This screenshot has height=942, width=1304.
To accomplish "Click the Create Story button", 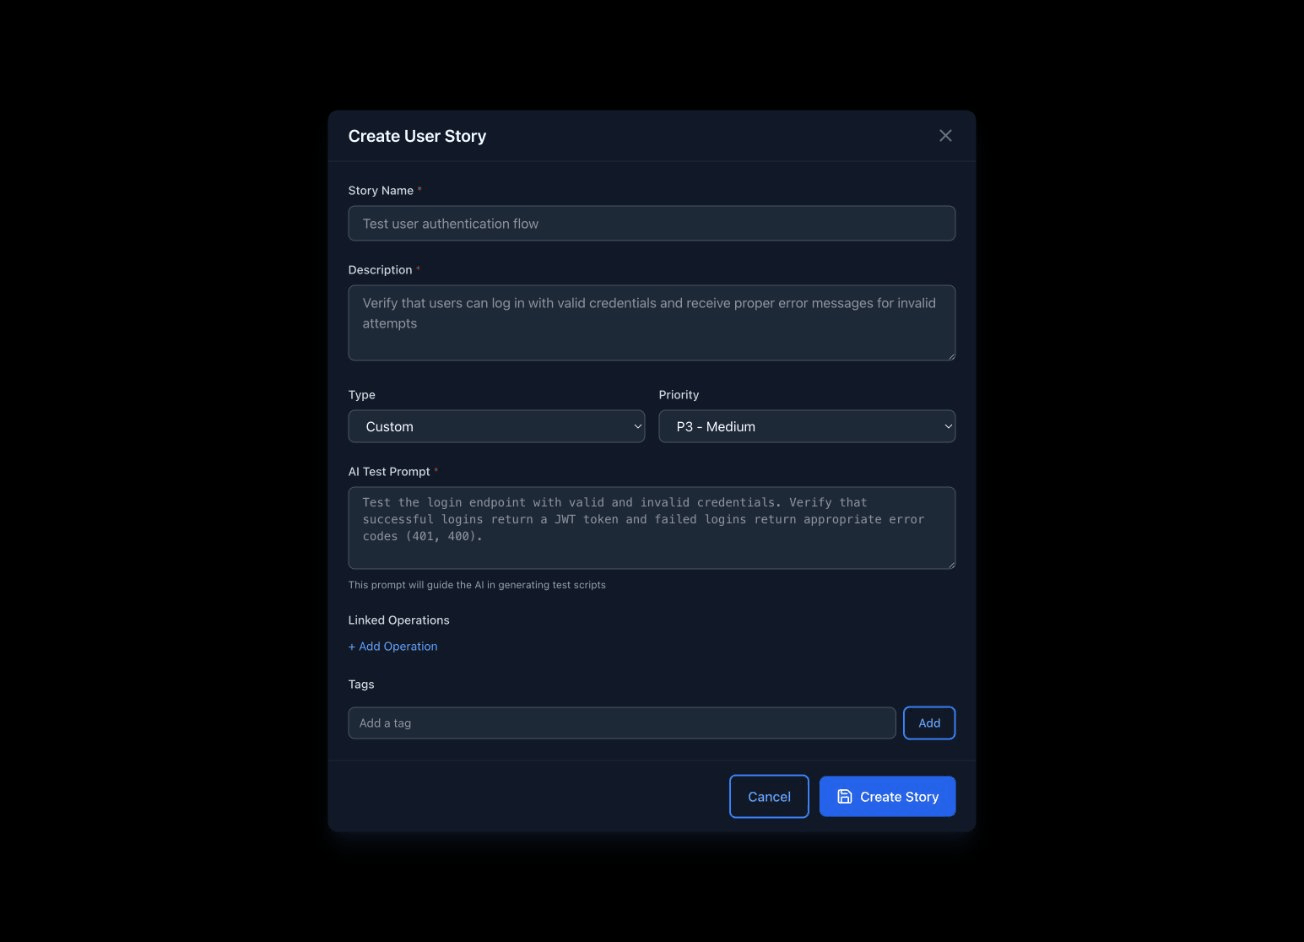I will tap(887, 796).
